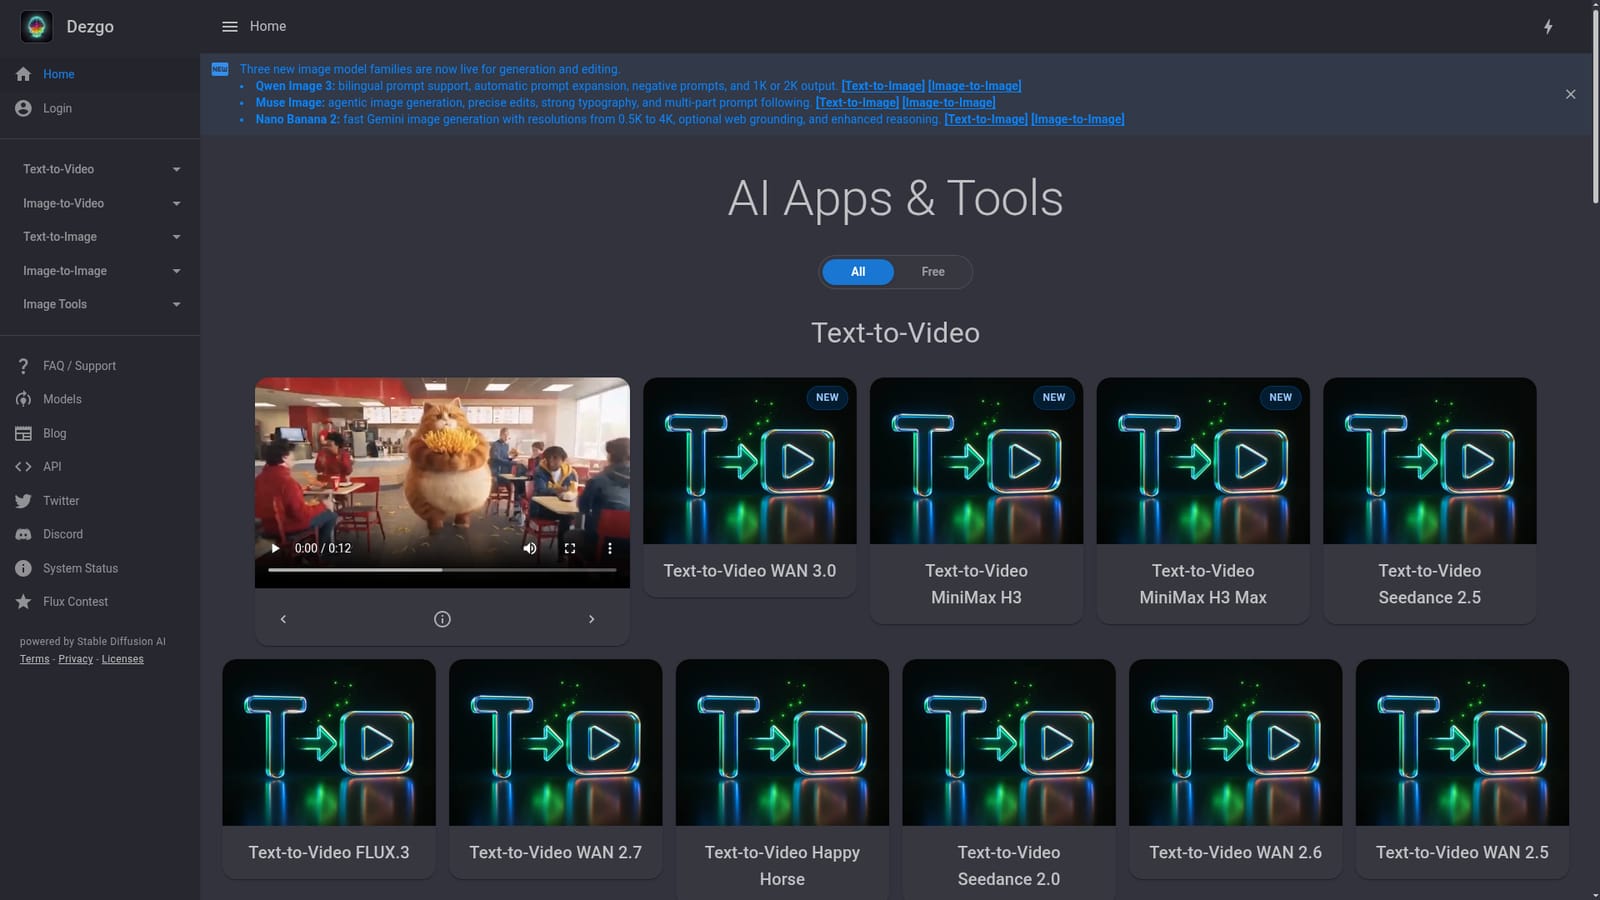The image size is (1600, 900).
Task: Click the Home house icon in sidebar
Action: pos(24,74)
